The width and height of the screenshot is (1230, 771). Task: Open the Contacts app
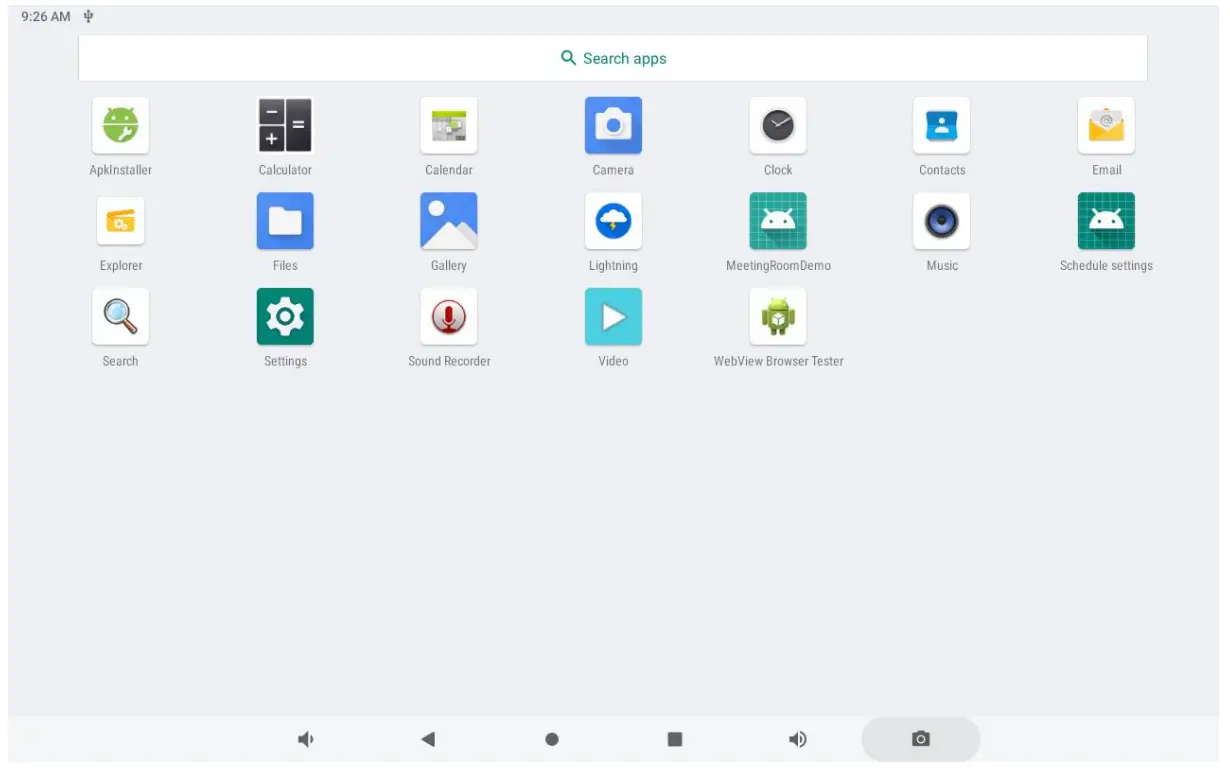pos(942,126)
